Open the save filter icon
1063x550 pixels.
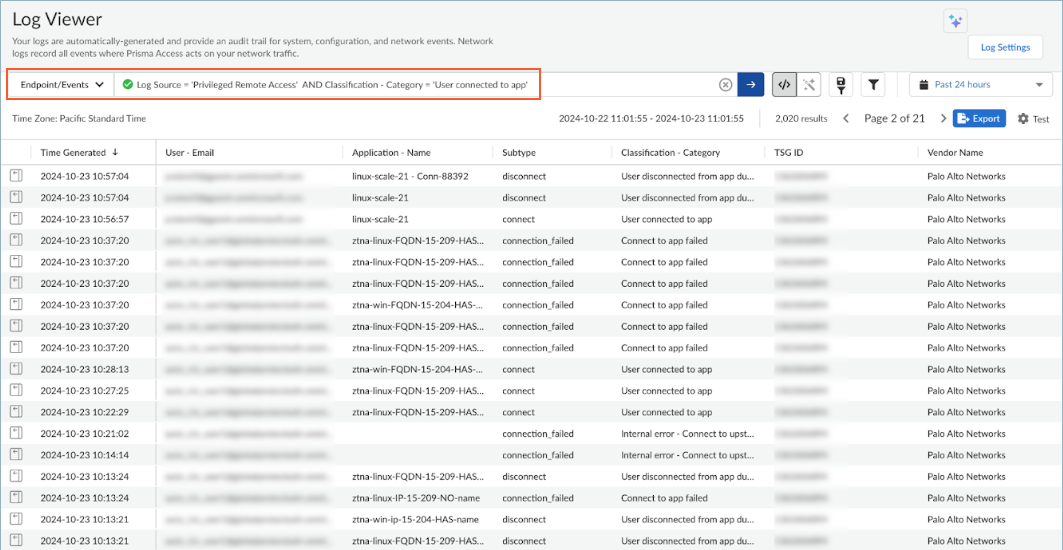tap(841, 85)
